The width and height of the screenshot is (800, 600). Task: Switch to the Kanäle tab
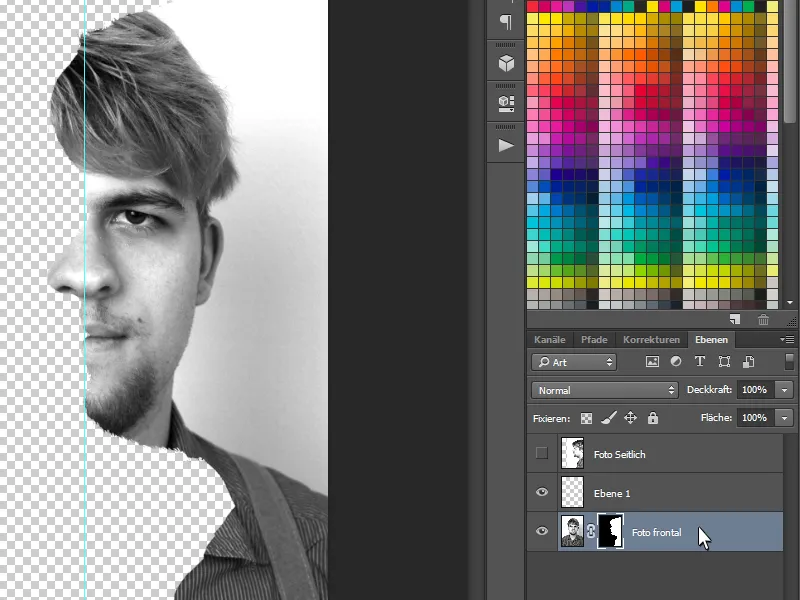[x=549, y=339]
